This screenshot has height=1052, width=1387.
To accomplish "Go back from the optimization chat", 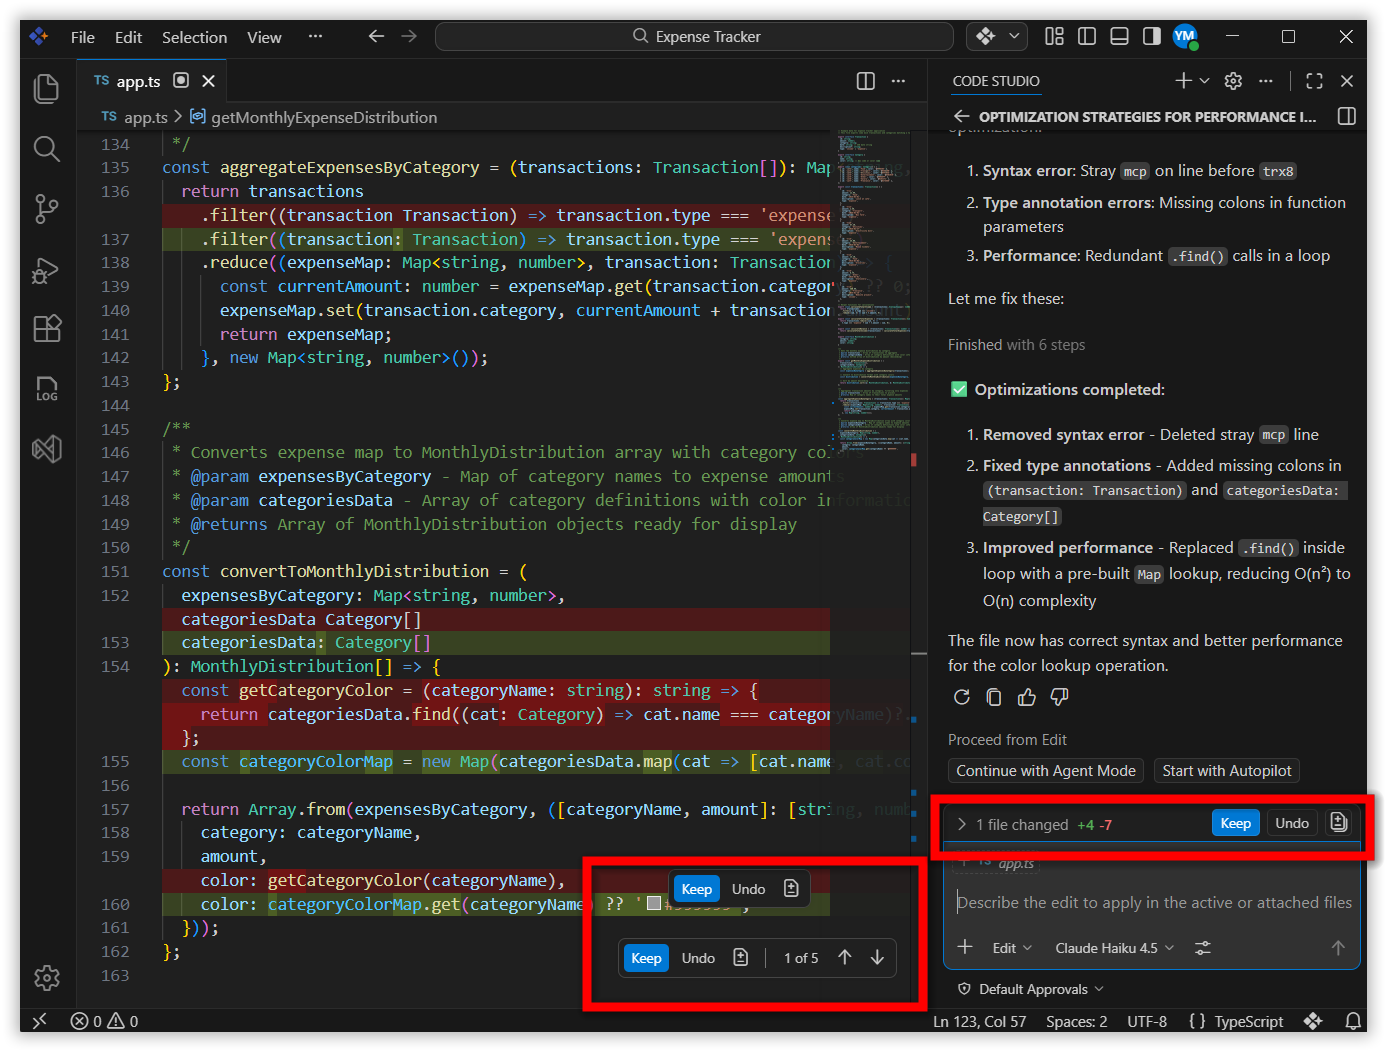I will point(961,116).
